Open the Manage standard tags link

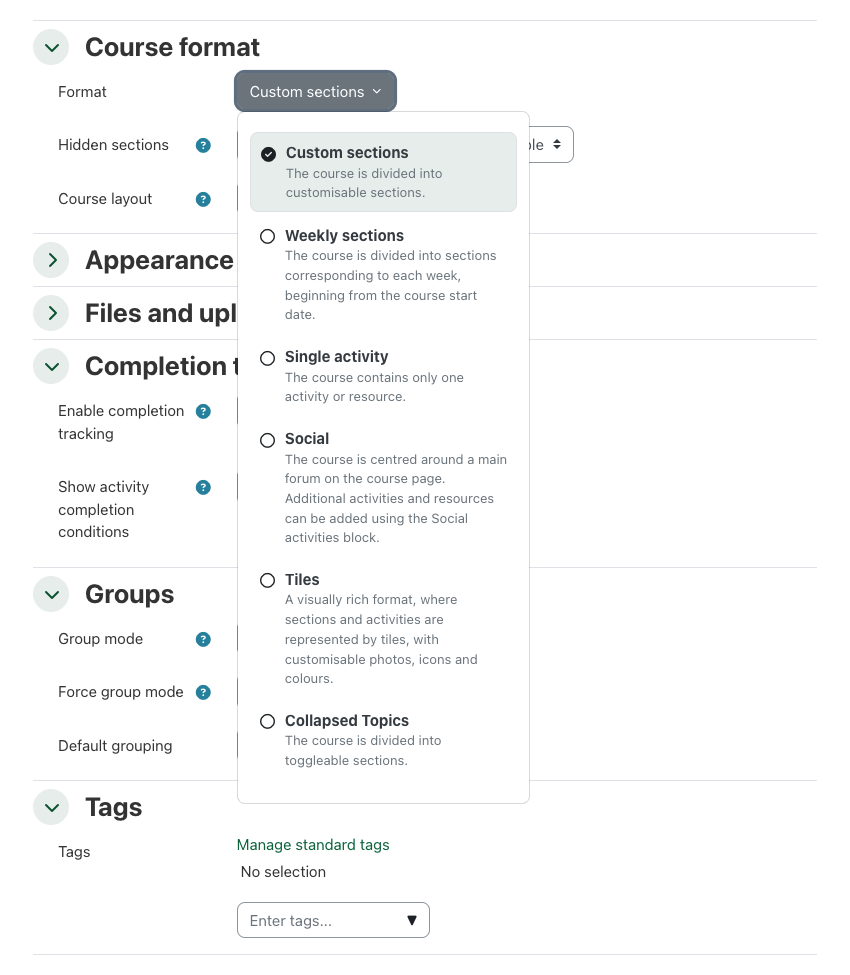313,845
